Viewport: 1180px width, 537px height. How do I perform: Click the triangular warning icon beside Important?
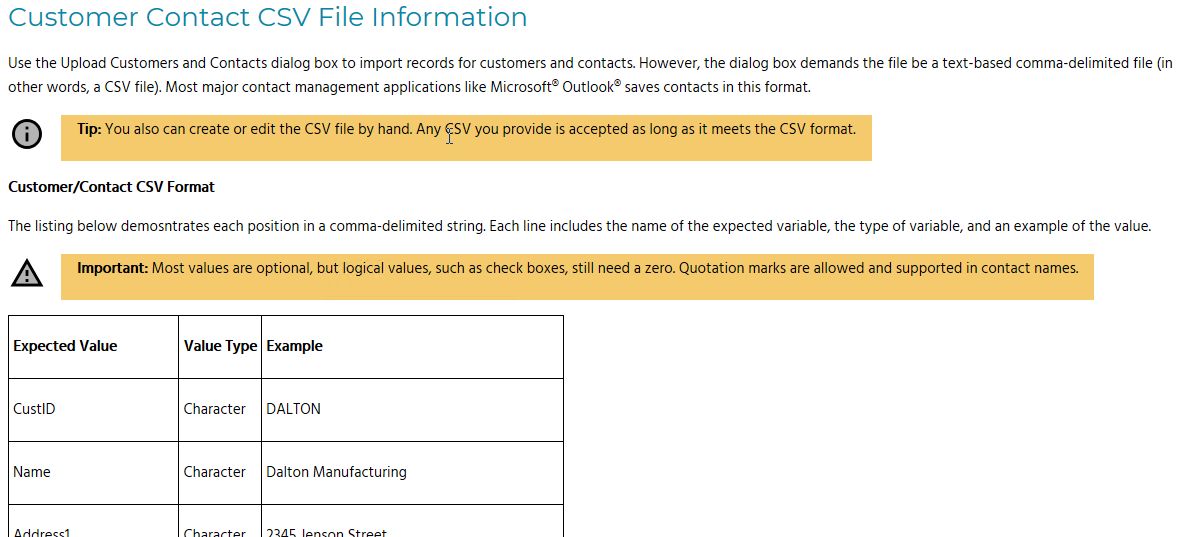[27, 273]
